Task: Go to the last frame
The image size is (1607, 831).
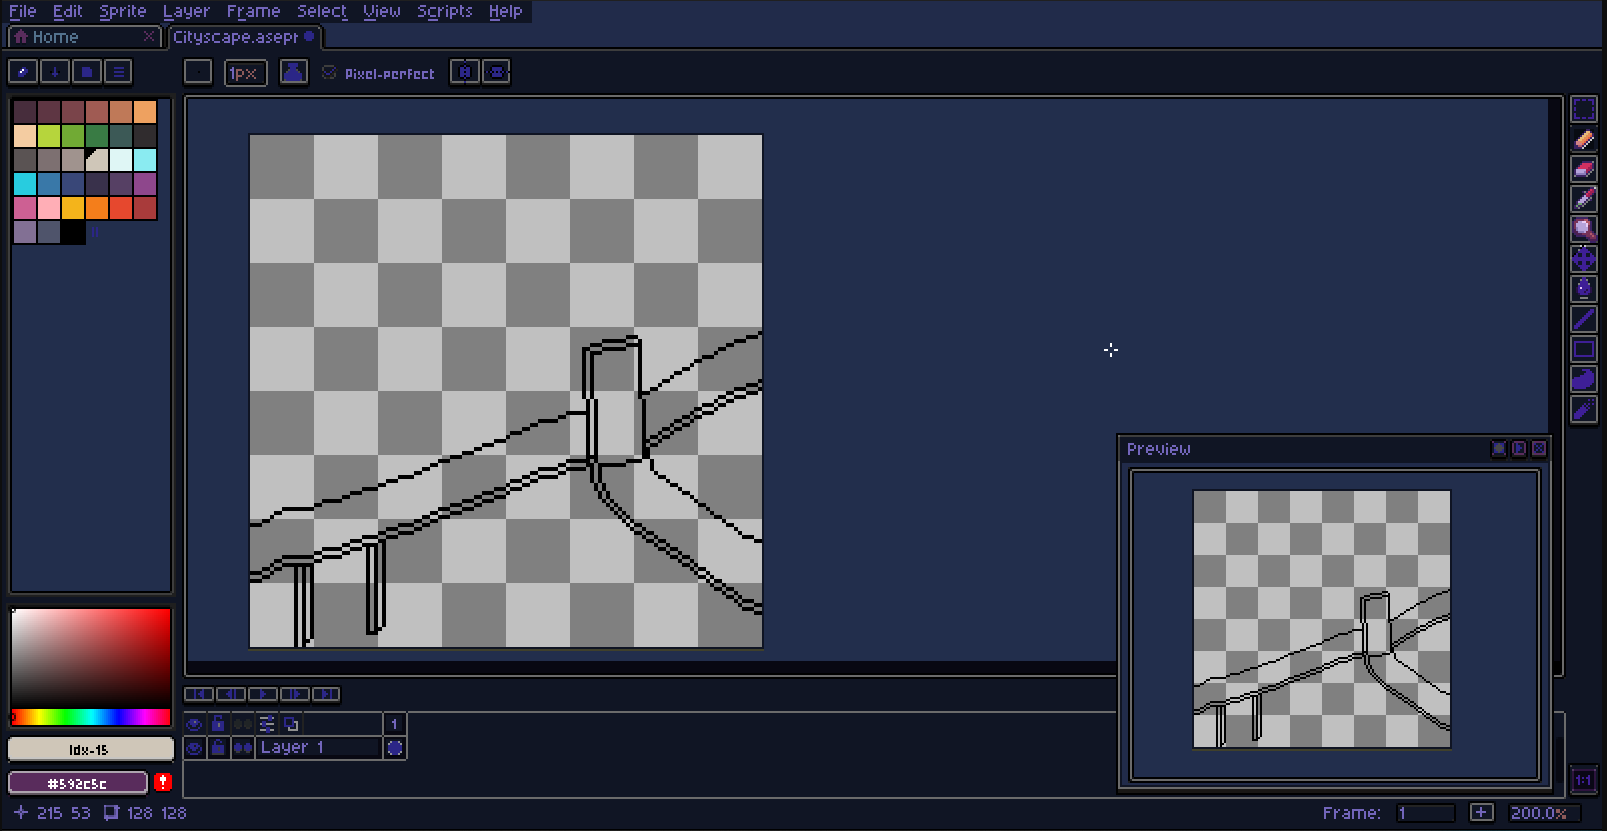Action: 326,694
